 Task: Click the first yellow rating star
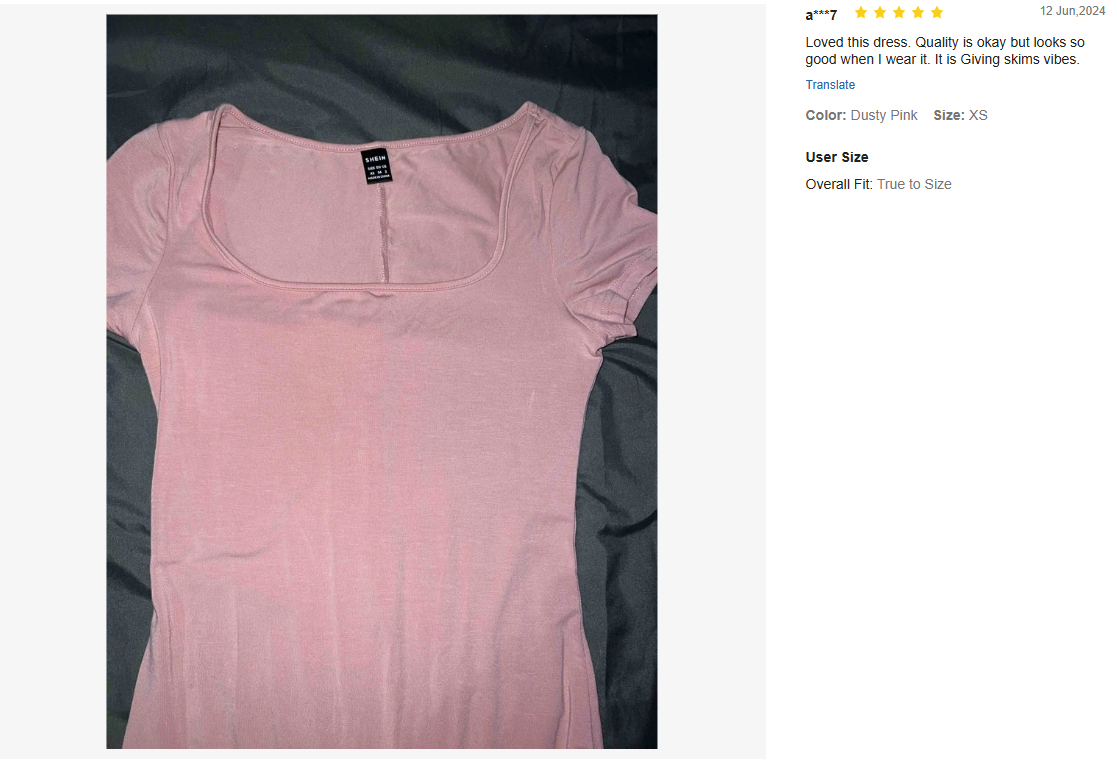point(861,12)
